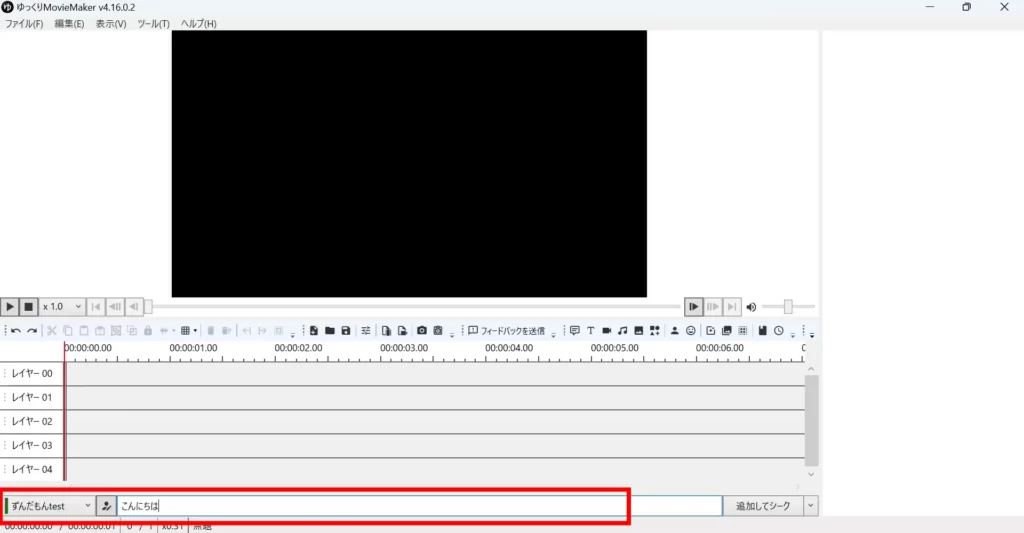
Task: Click the preview seek bar handle
Action: point(148,306)
